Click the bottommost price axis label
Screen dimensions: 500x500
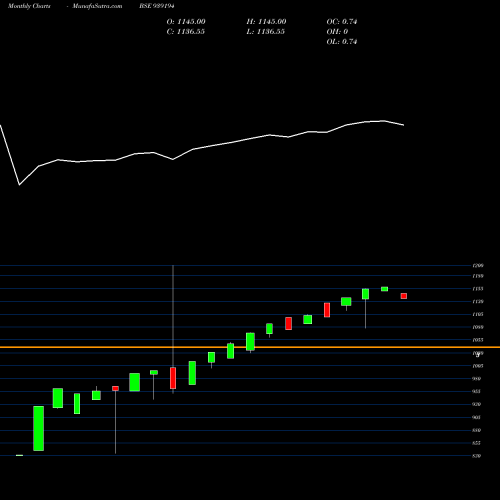pos(476,456)
